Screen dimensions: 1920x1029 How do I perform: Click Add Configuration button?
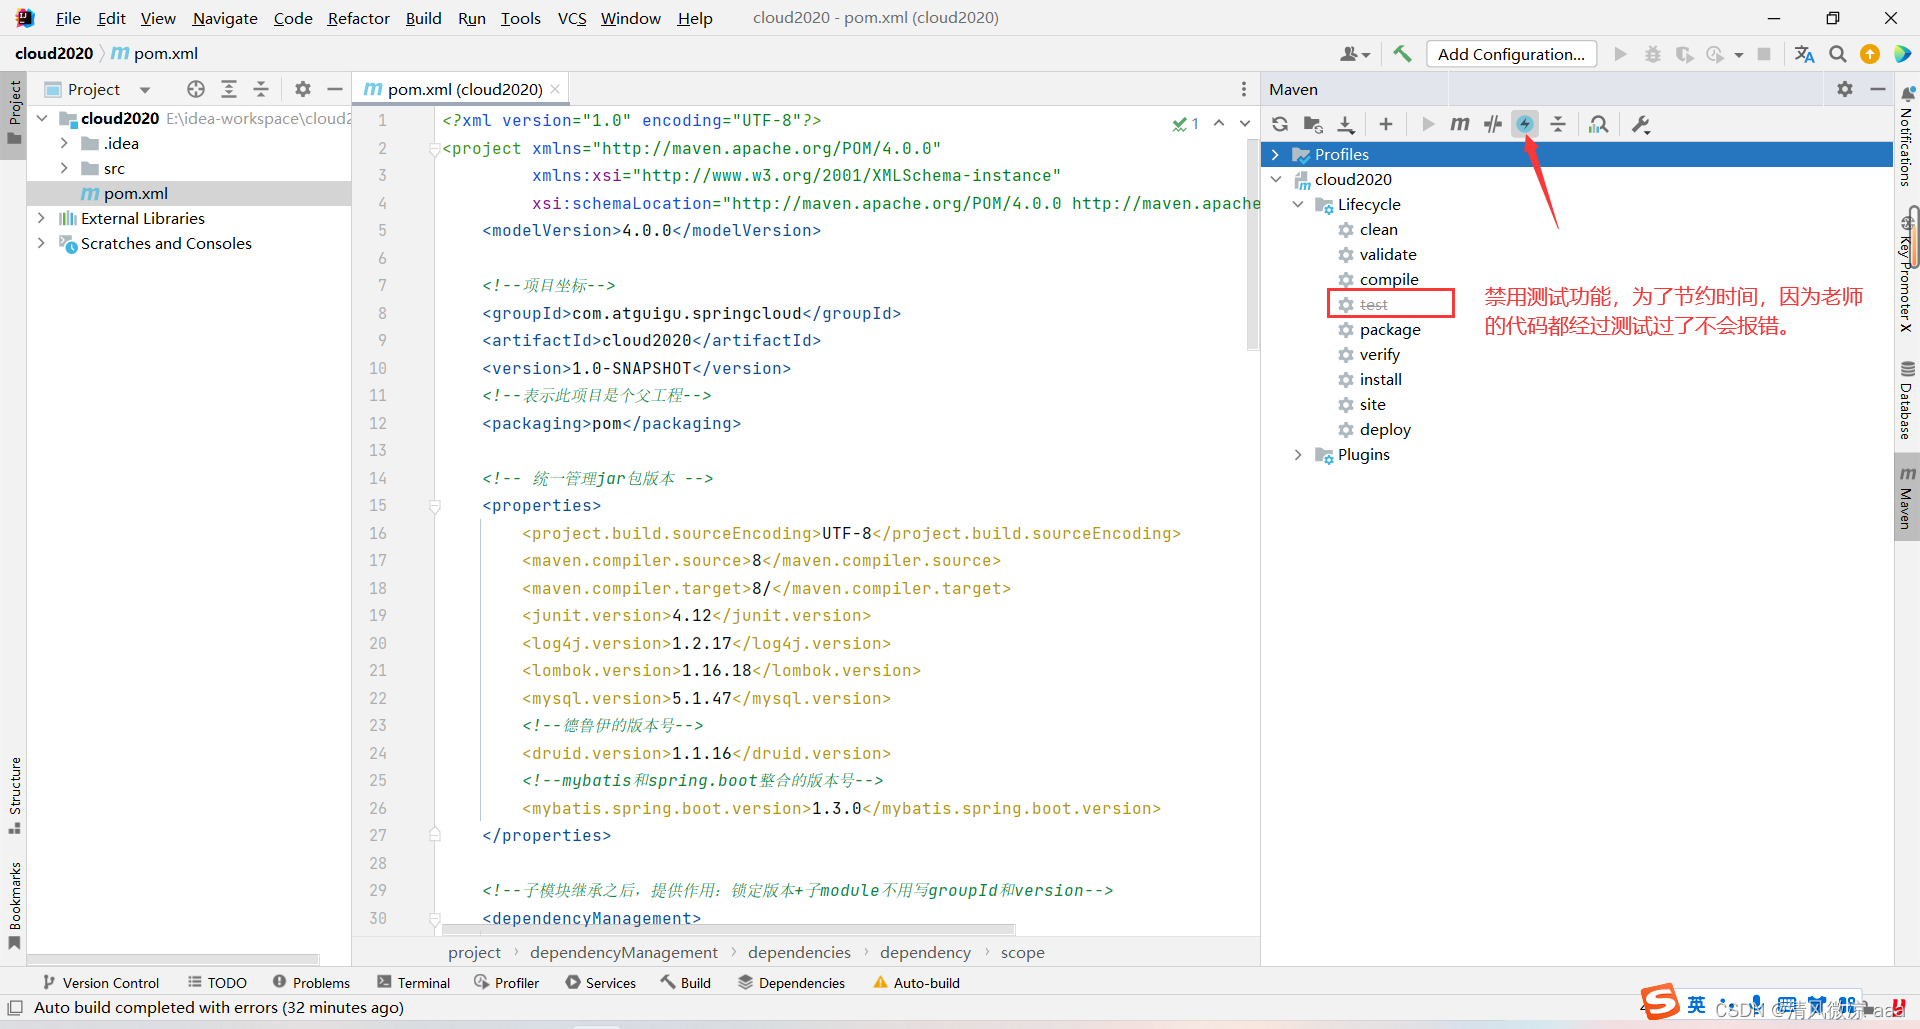click(x=1511, y=54)
